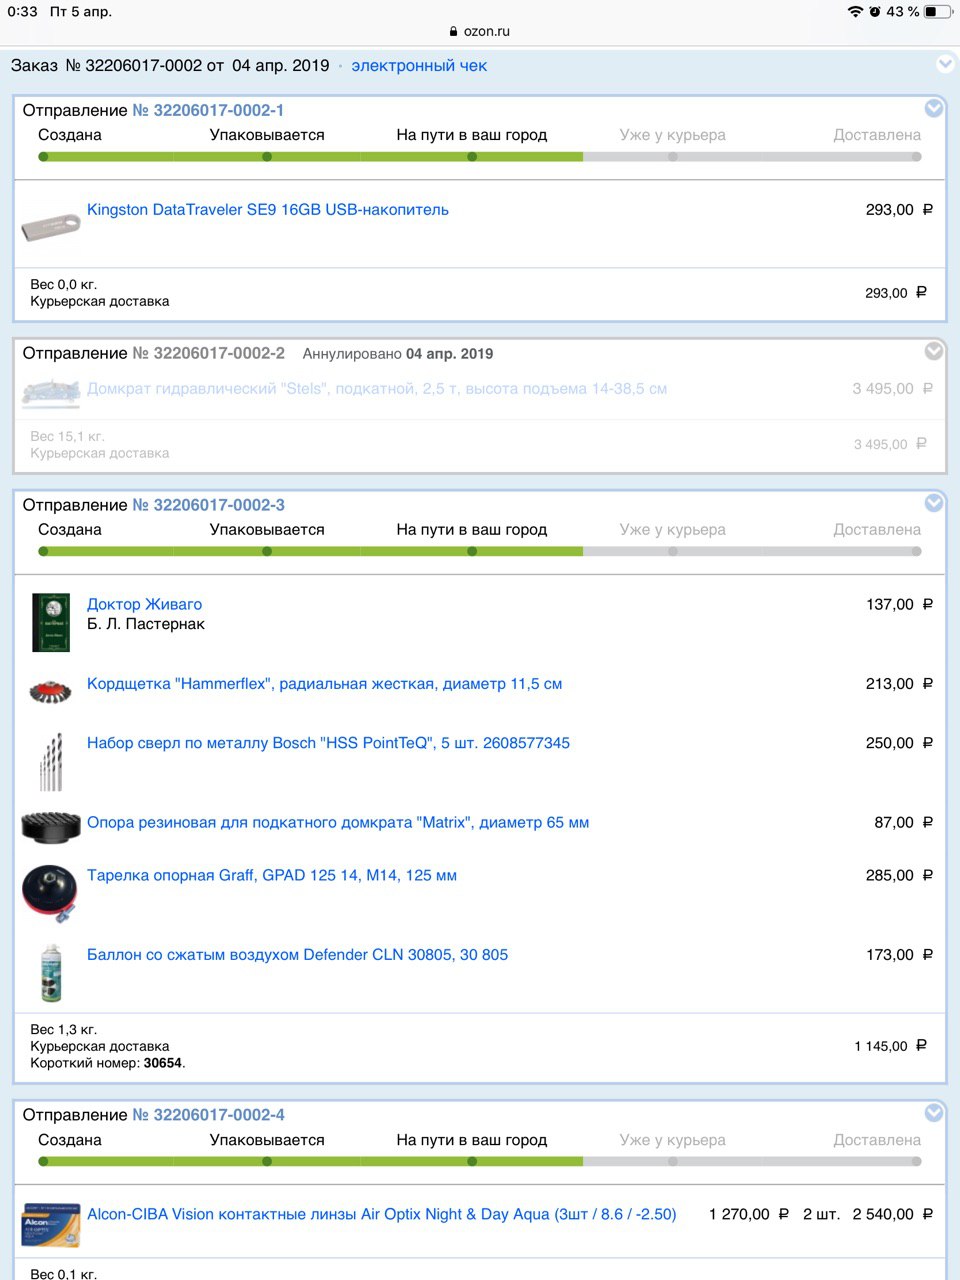
Task: Open shipment number 32206017-0002-1 link
Action: (209, 111)
